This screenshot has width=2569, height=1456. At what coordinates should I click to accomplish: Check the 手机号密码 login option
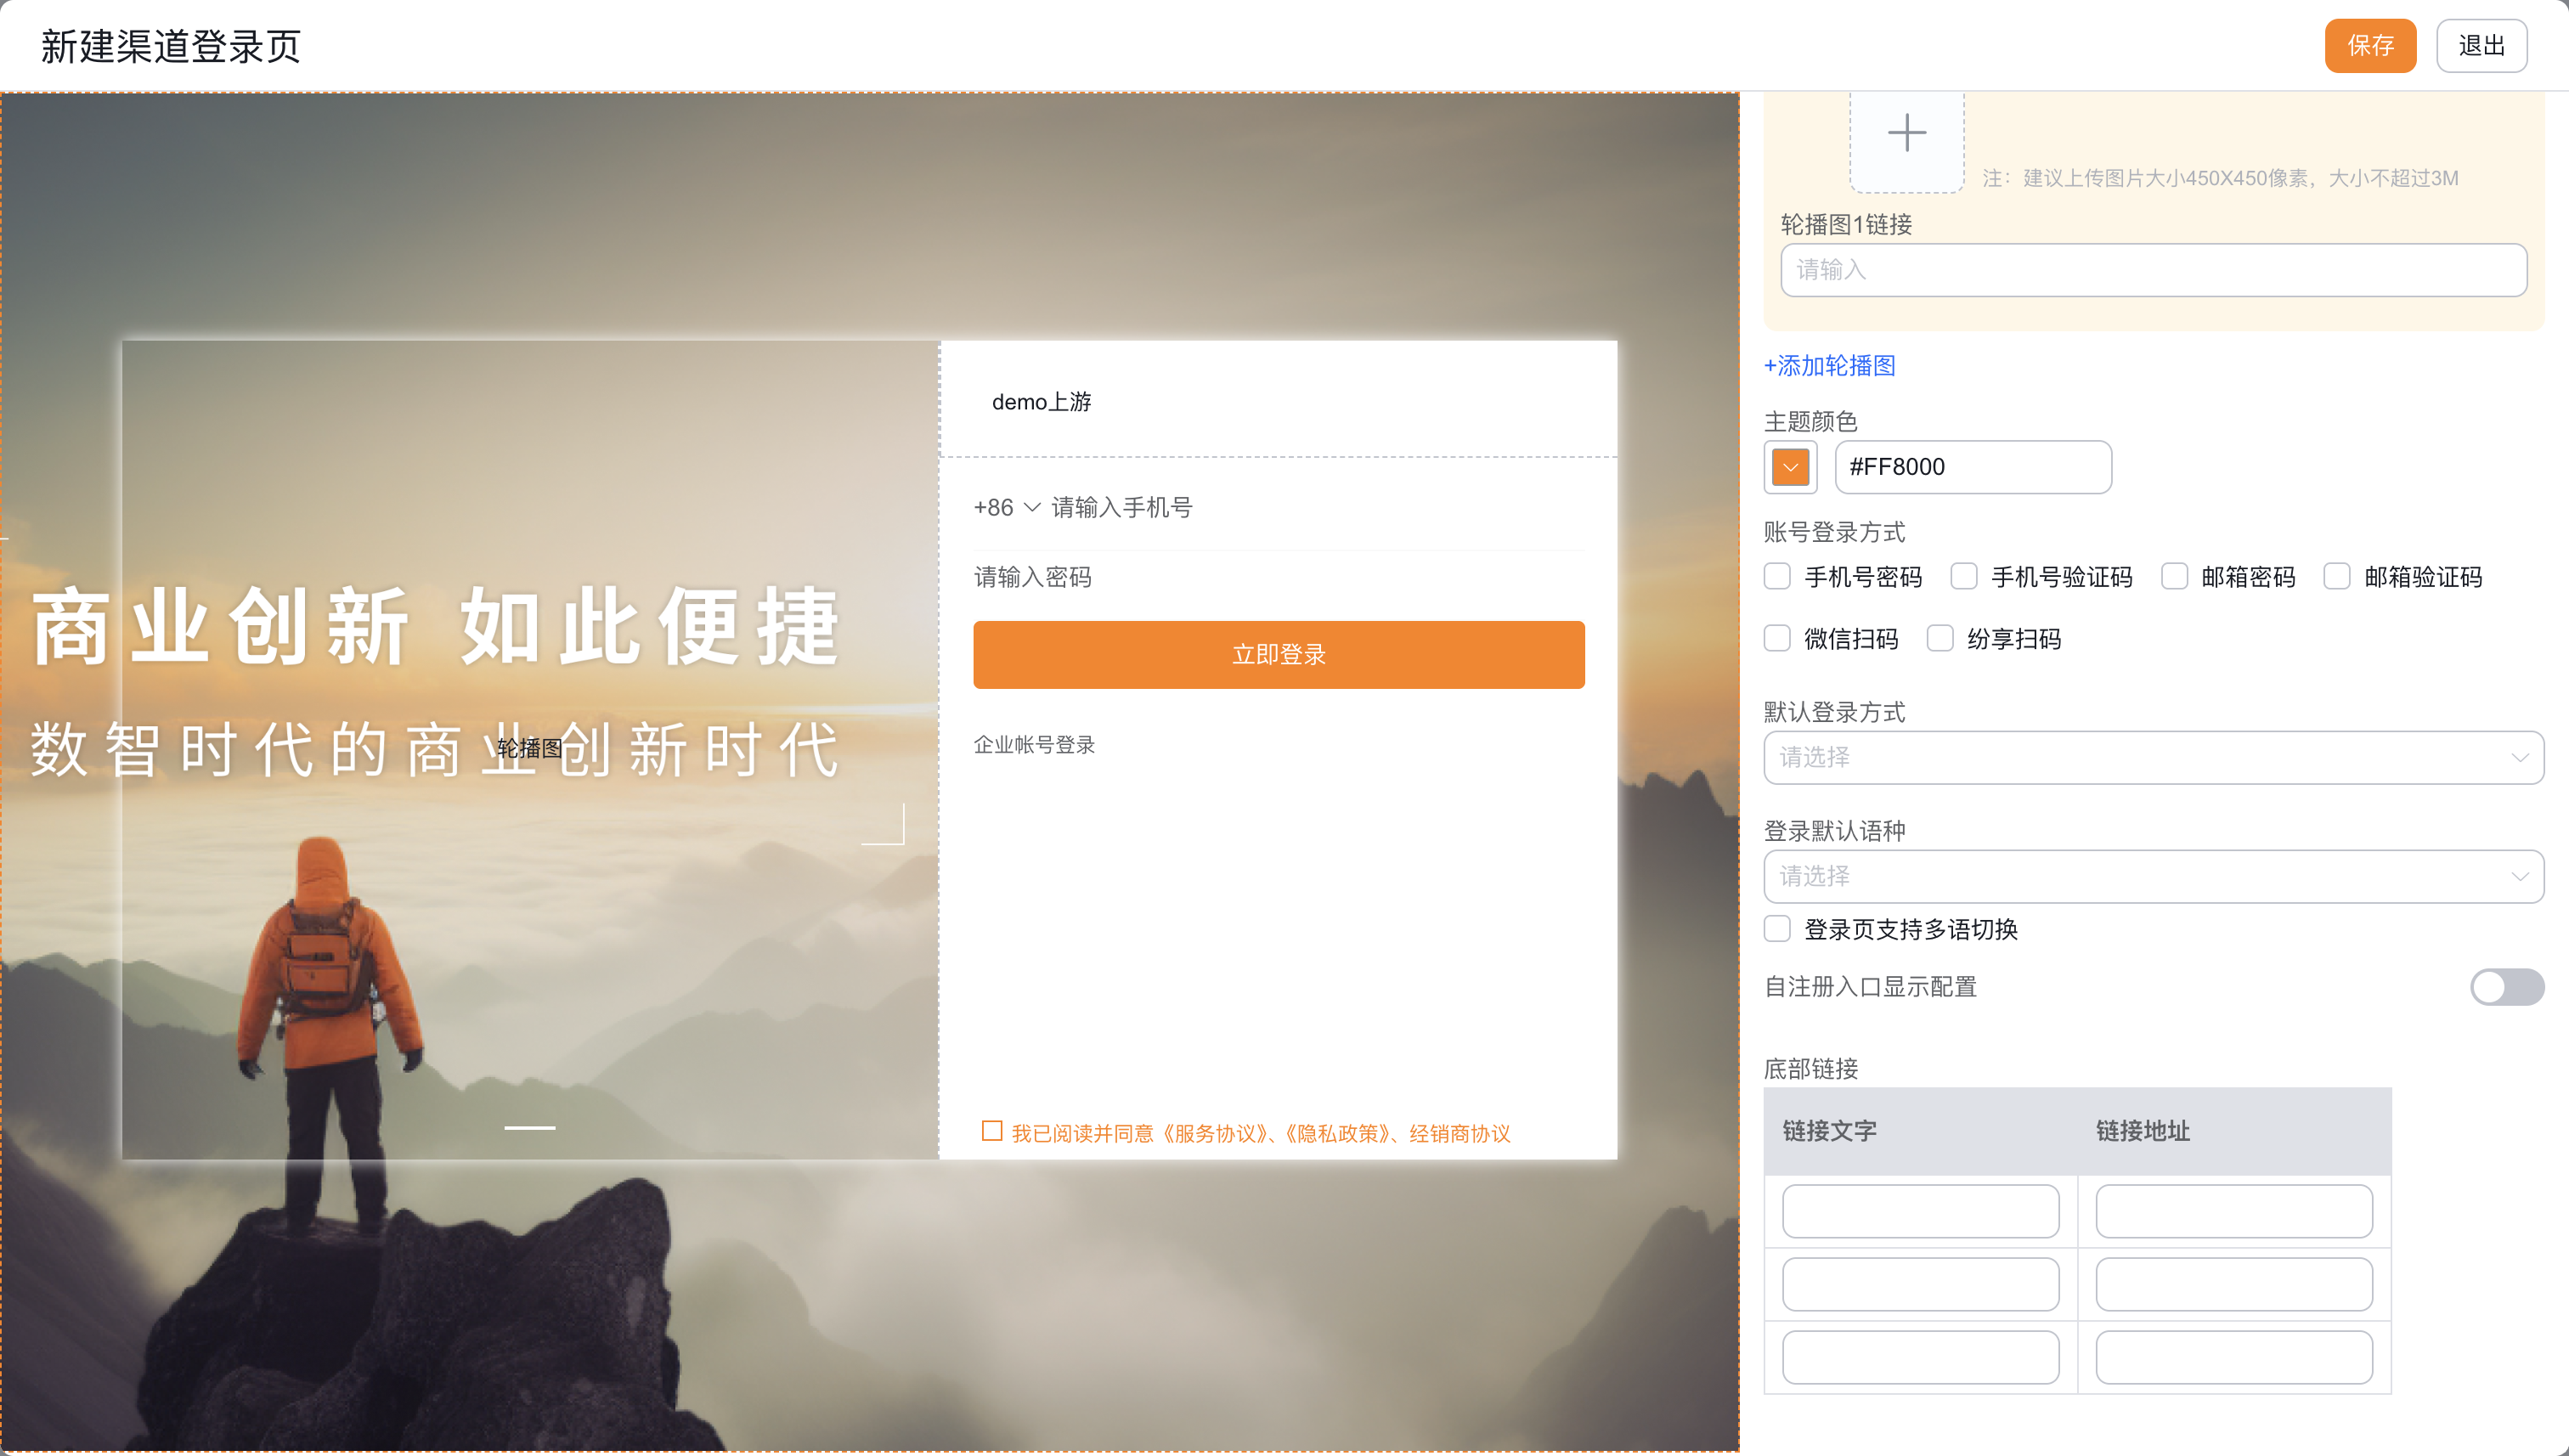tap(1777, 576)
